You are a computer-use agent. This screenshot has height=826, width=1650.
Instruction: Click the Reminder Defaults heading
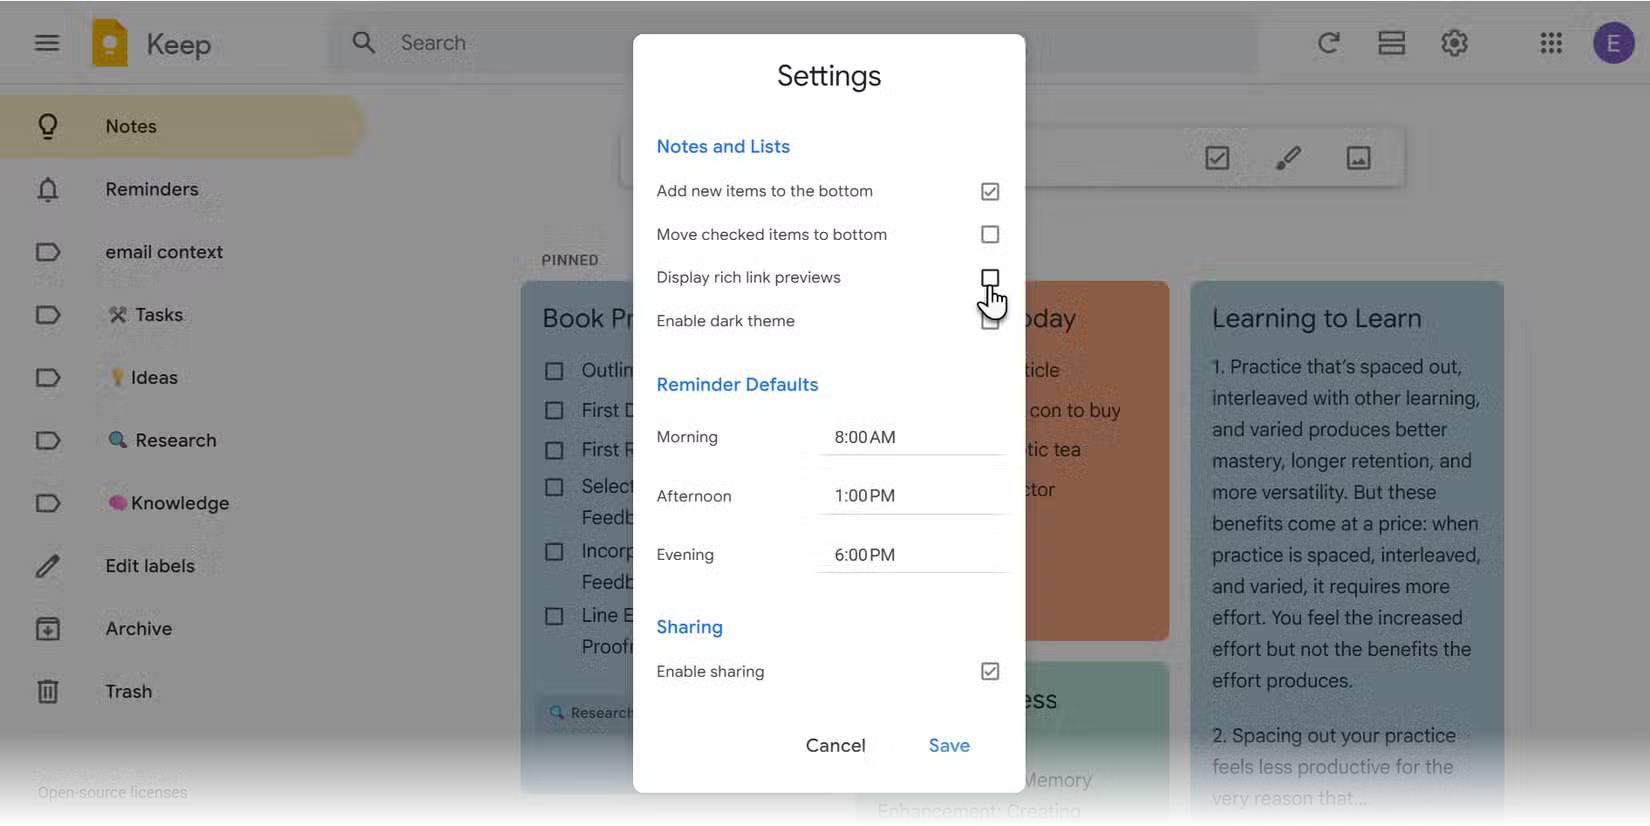737,384
